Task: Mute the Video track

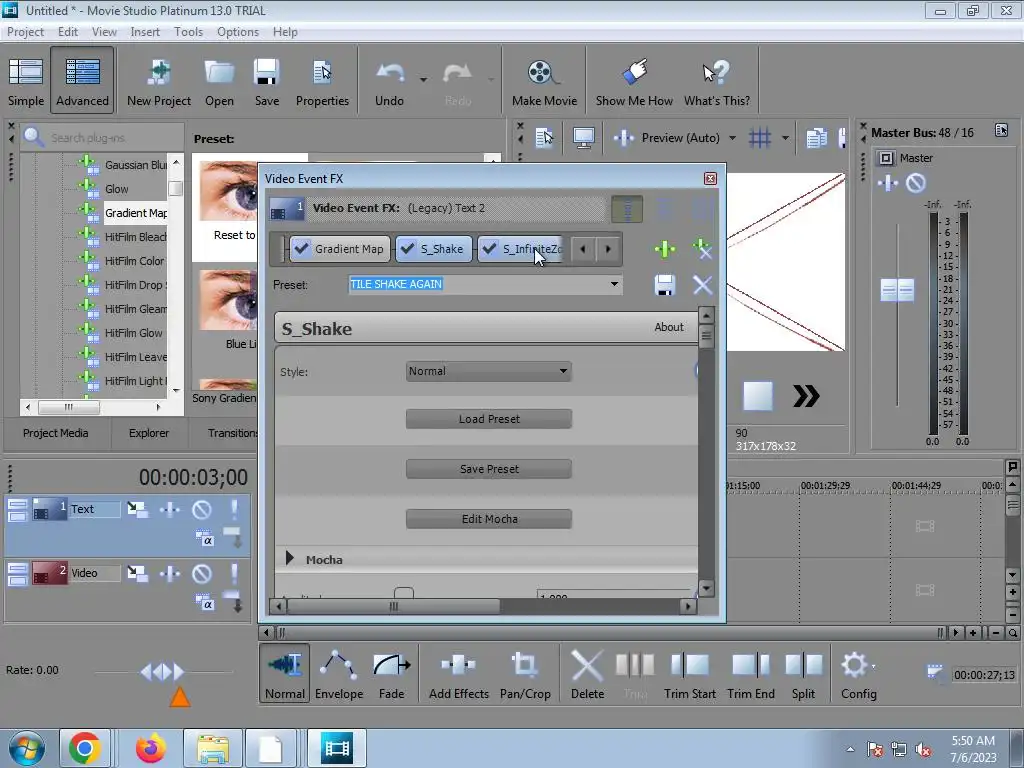Action: [202, 573]
